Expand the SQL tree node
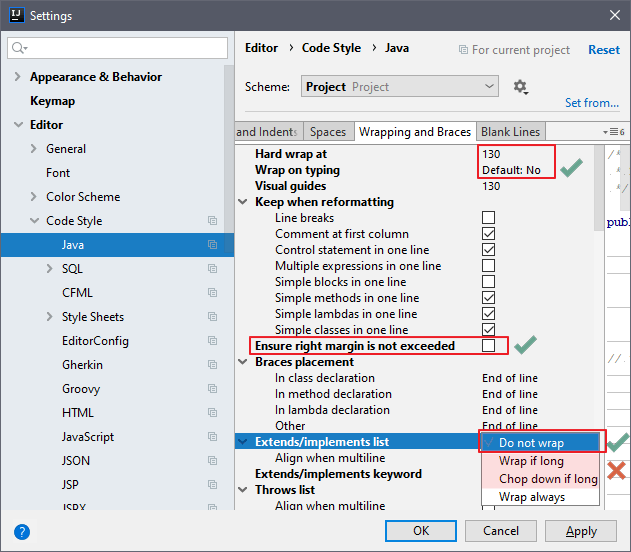The height and width of the screenshot is (552, 631). pos(49,268)
